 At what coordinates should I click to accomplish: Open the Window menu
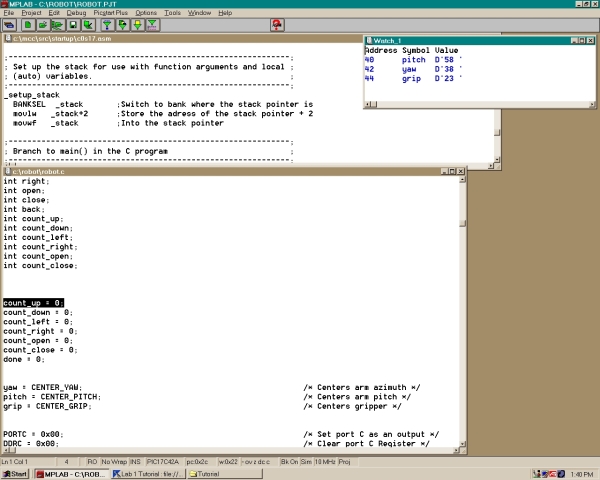tap(199, 13)
